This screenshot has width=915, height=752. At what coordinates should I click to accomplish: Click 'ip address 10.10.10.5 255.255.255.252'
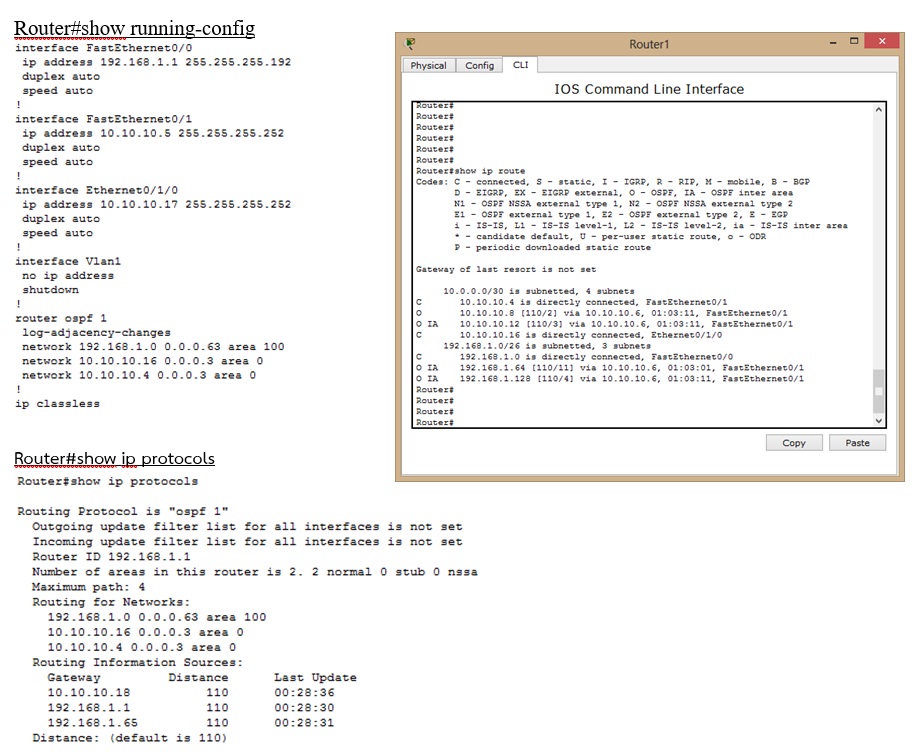point(153,133)
